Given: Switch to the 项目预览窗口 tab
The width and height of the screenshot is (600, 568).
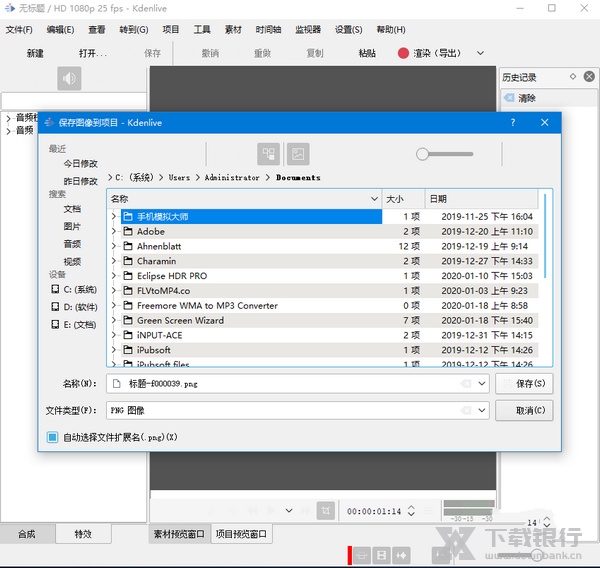Looking at the screenshot, I should [x=241, y=534].
